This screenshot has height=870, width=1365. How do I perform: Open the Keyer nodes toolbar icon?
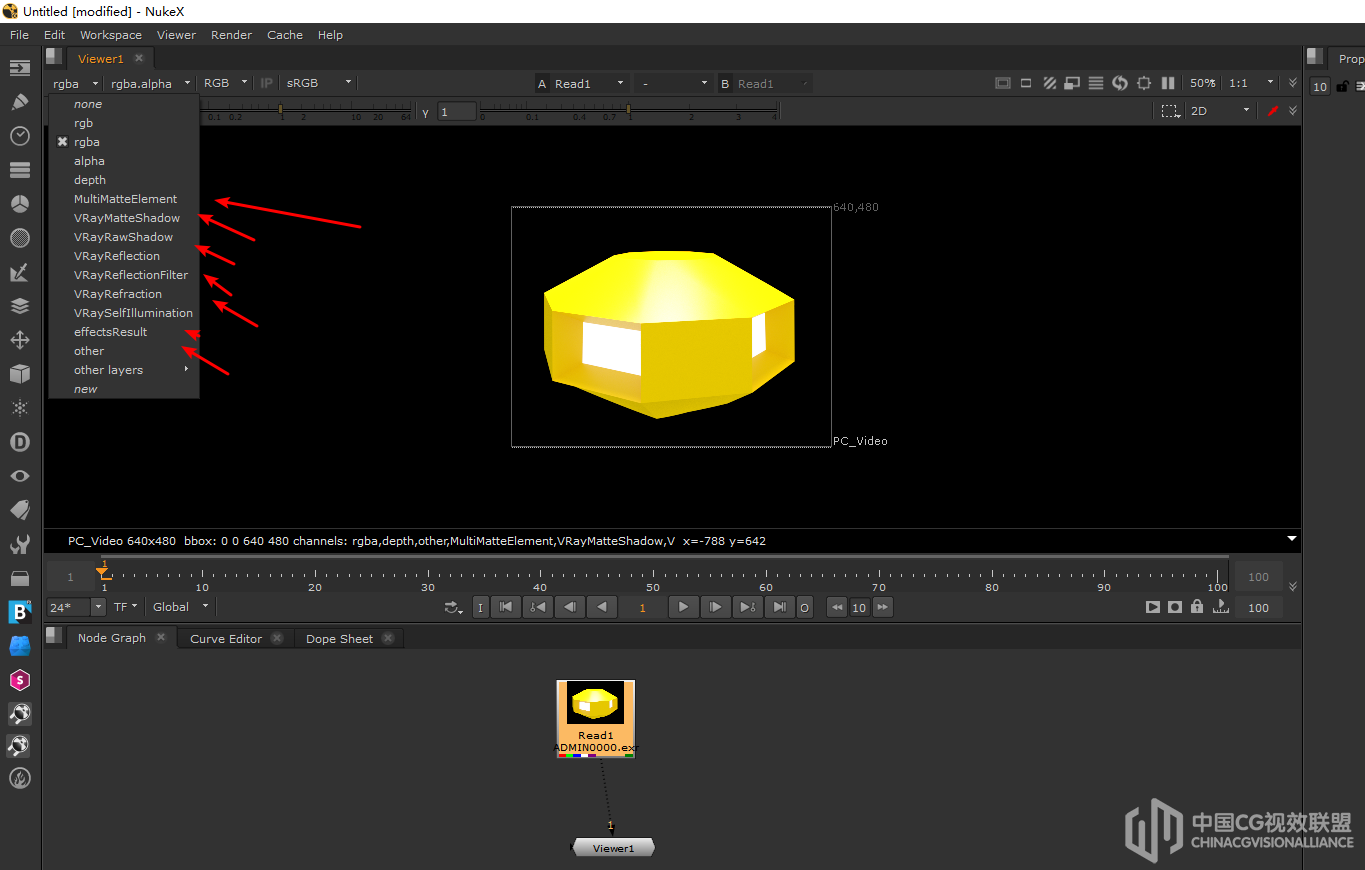(20, 272)
